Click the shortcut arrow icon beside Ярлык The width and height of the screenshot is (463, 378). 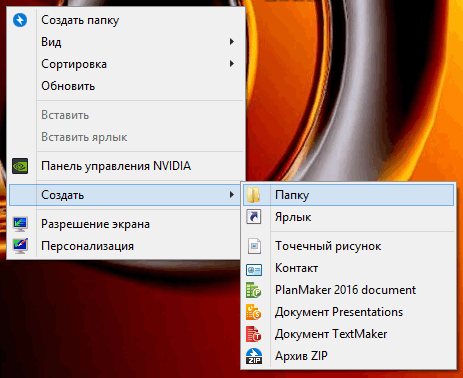(254, 217)
